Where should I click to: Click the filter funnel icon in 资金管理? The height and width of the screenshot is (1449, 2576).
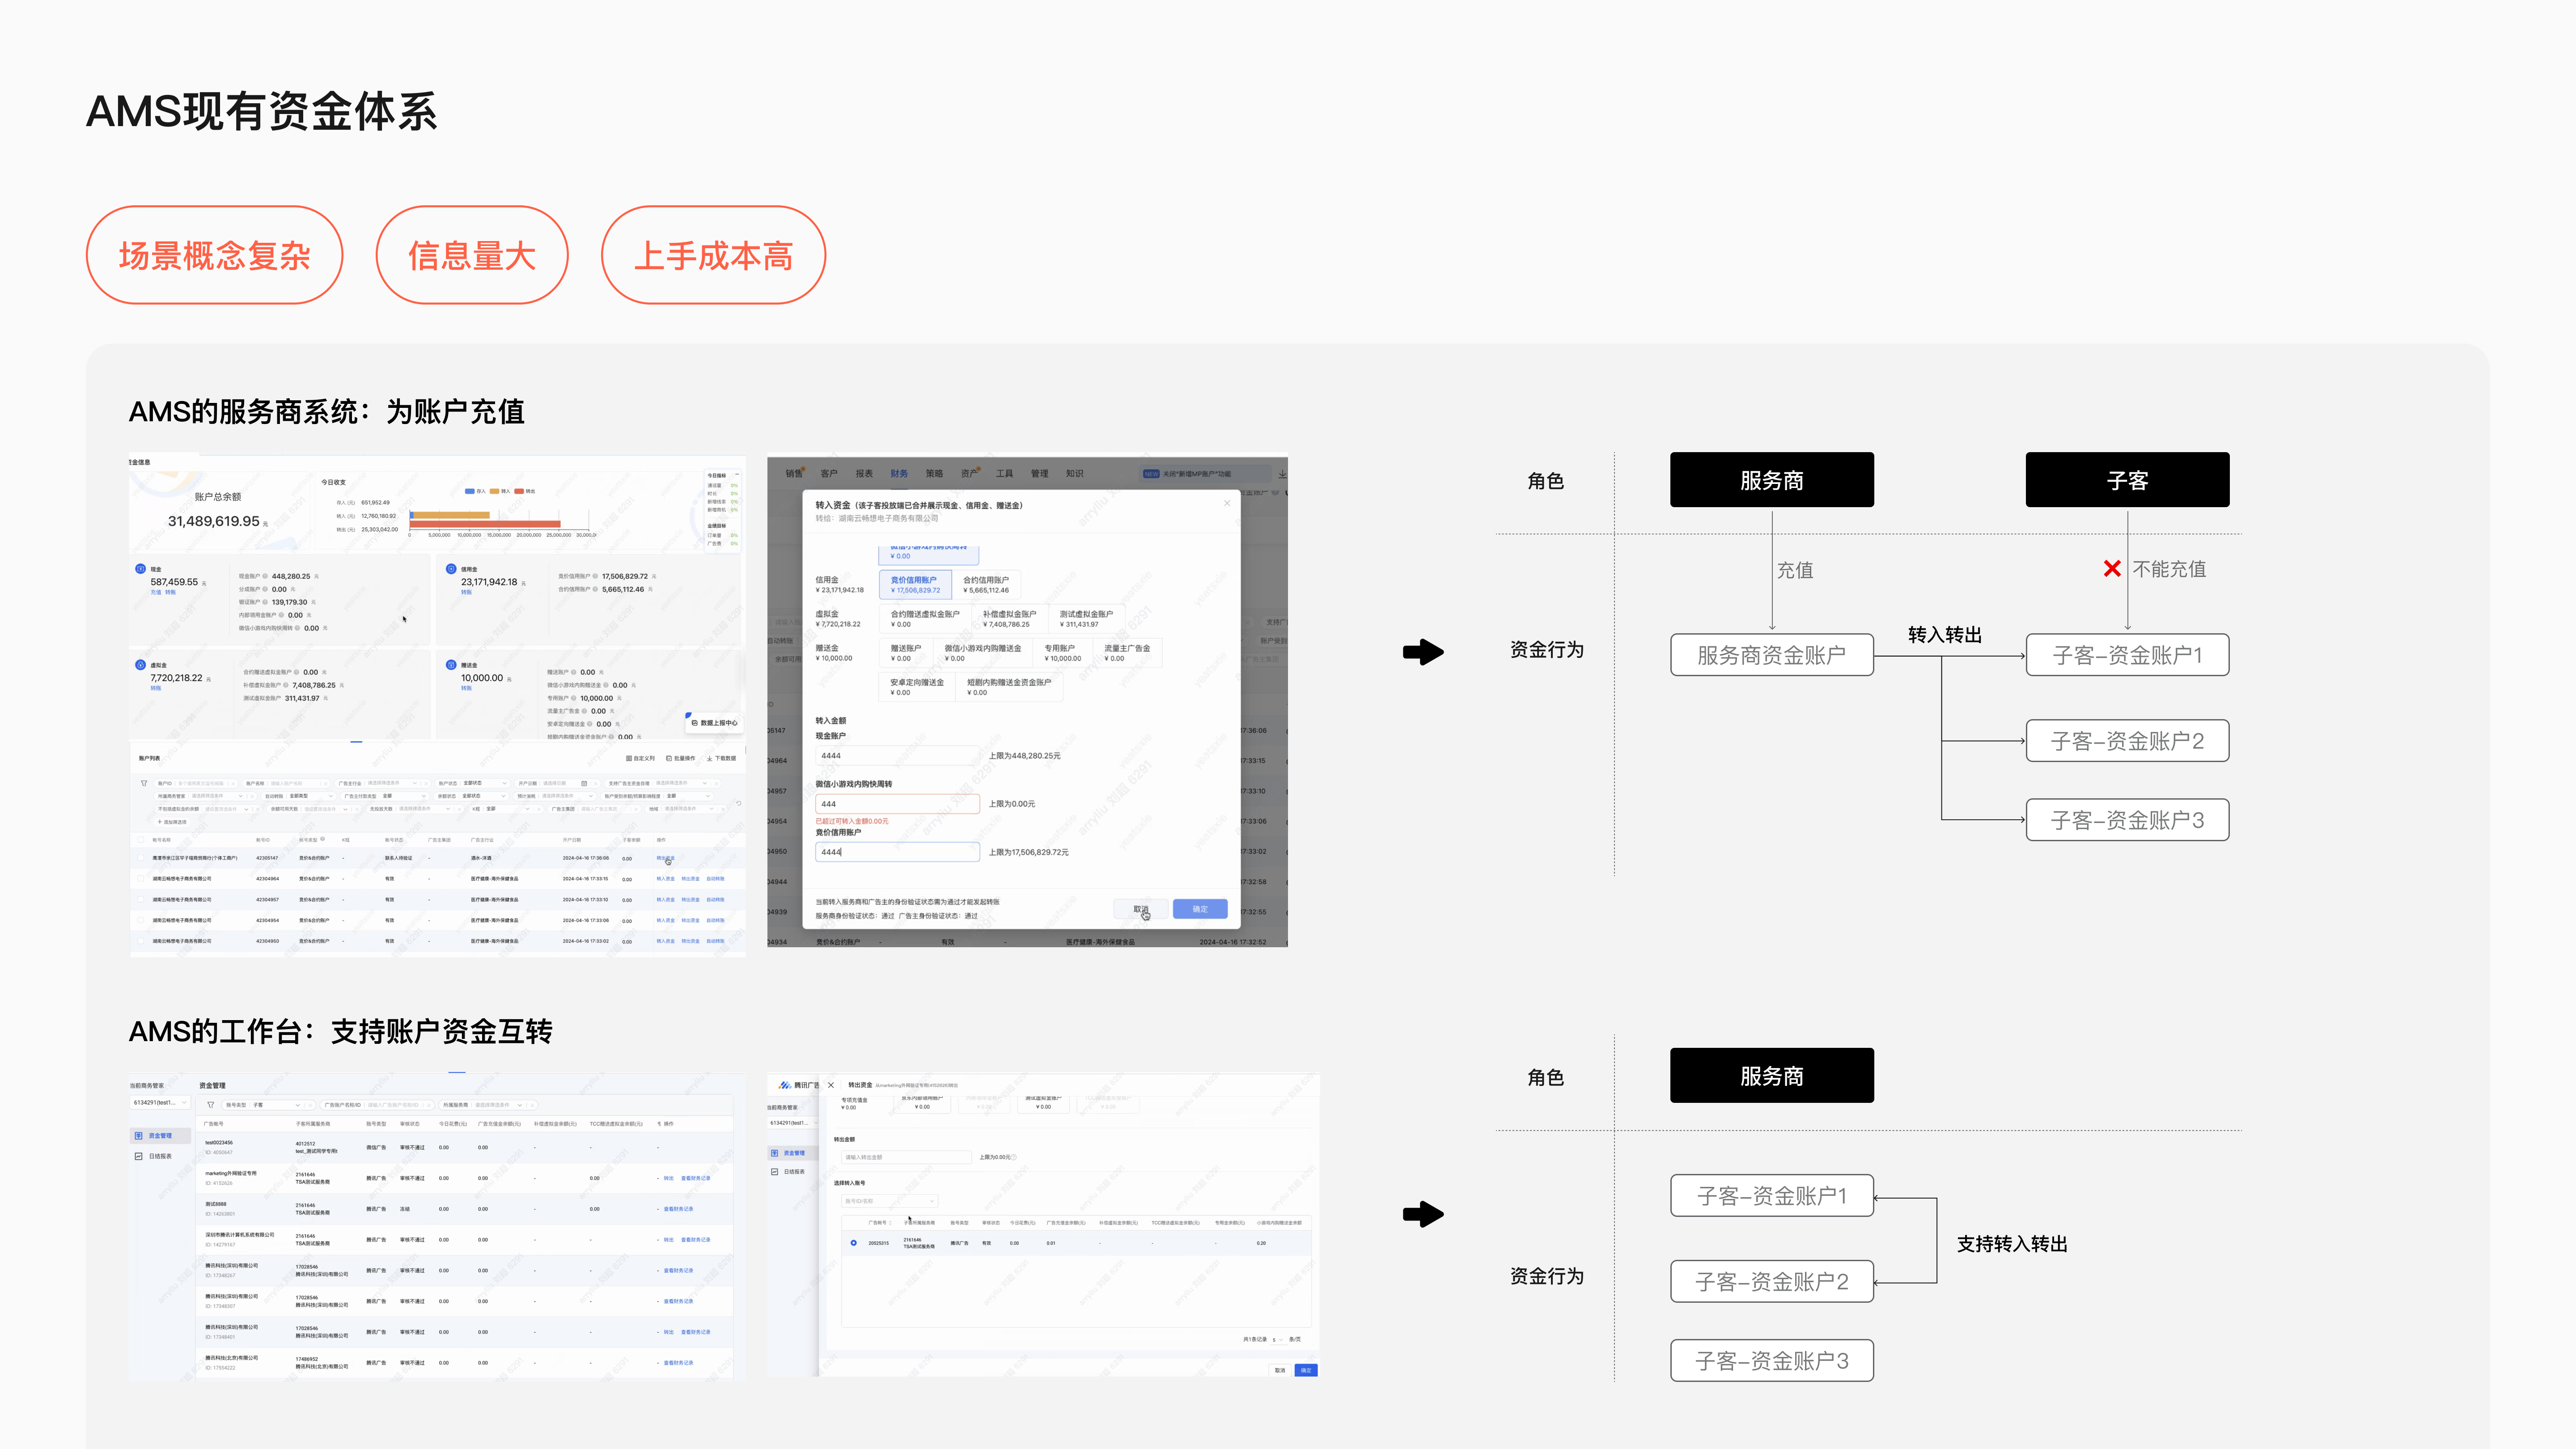[x=210, y=1105]
